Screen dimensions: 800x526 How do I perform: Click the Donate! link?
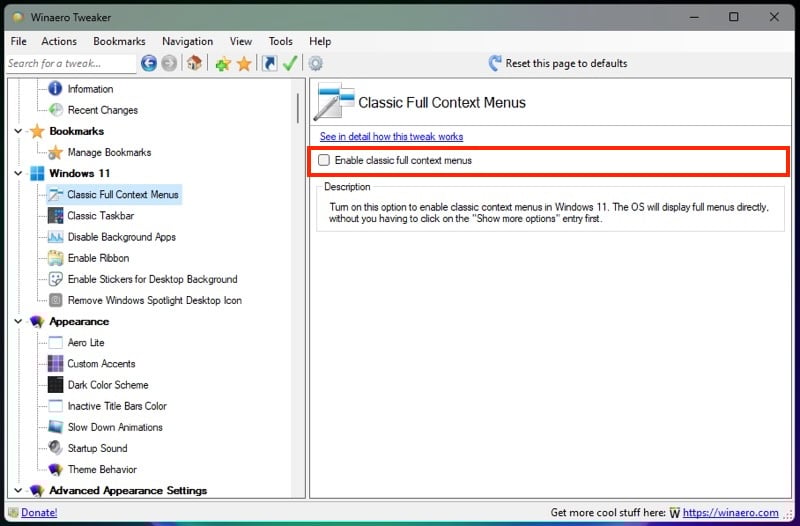click(39, 512)
